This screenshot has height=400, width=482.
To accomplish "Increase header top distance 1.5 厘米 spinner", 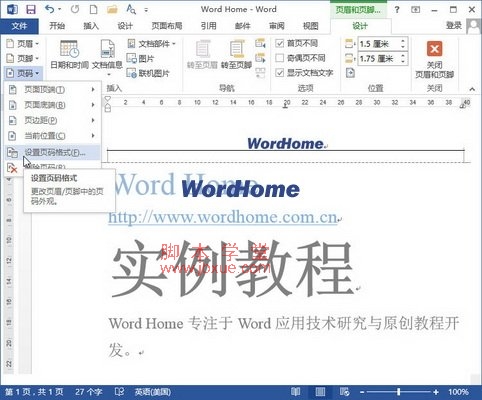I will pos(403,41).
